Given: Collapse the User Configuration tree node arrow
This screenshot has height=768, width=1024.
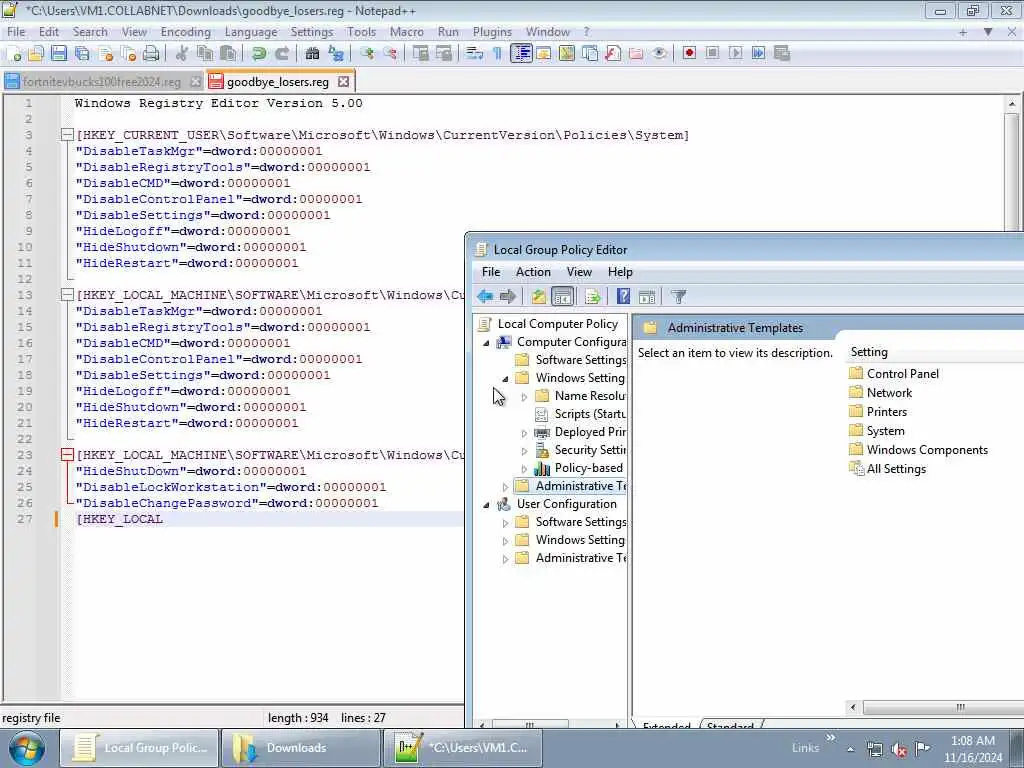Looking at the screenshot, I should point(486,505).
